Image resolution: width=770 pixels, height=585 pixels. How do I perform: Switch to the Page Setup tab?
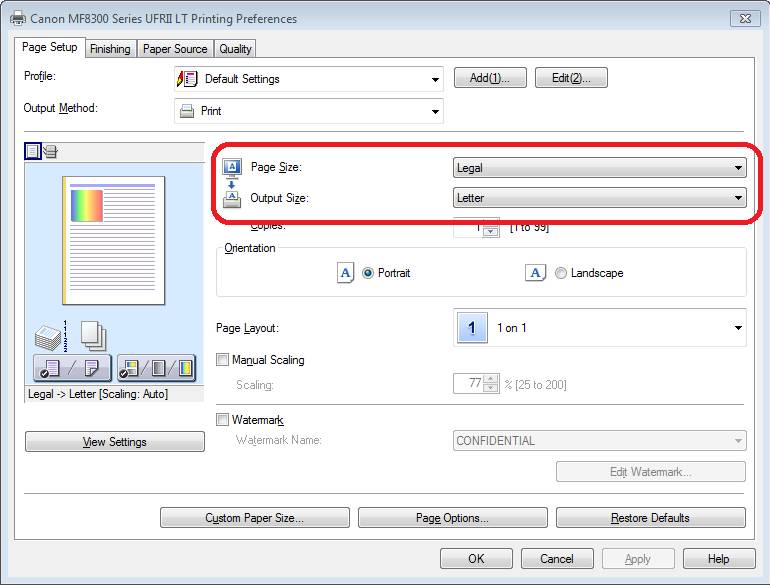tap(50, 48)
